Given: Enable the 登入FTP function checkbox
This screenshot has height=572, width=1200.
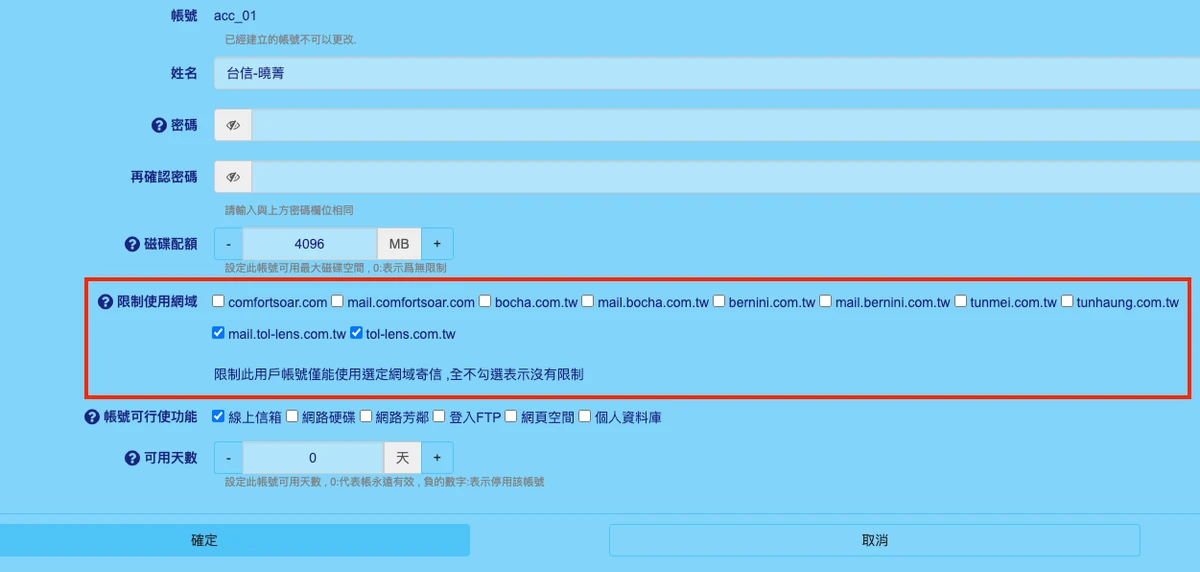Looking at the screenshot, I should (x=439, y=416).
